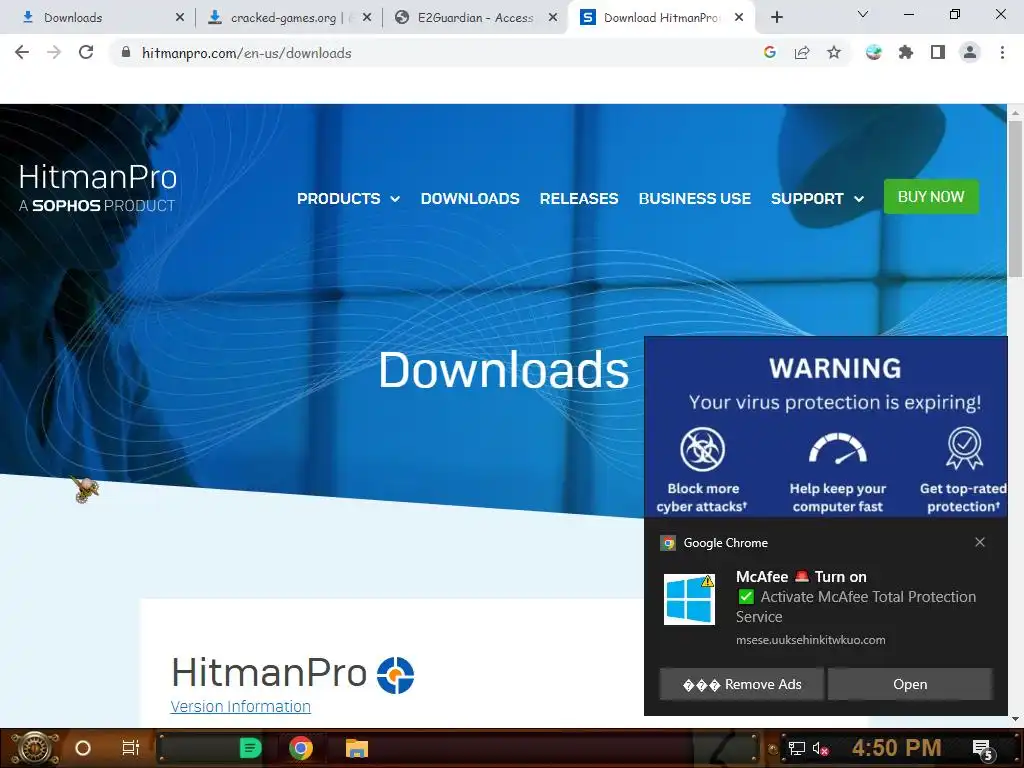
Task: Open the globe extension icon
Action: [x=874, y=52]
